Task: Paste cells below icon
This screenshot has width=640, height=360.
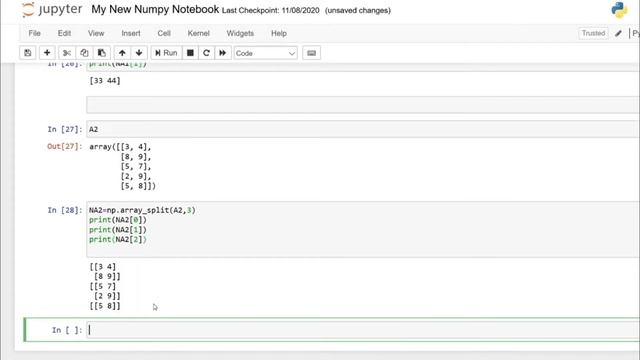Action: click(102, 53)
